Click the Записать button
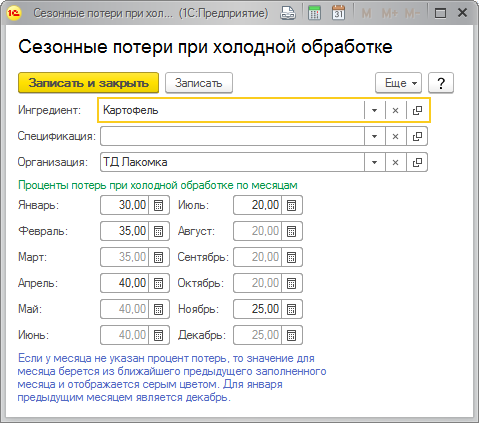Image resolution: width=479 pixels, height=423 pixels. point(199,83)
